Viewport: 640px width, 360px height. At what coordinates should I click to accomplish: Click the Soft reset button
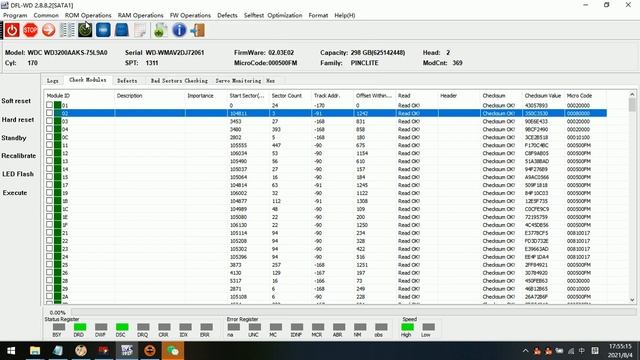pyautogui.click(x=16, y=101)
